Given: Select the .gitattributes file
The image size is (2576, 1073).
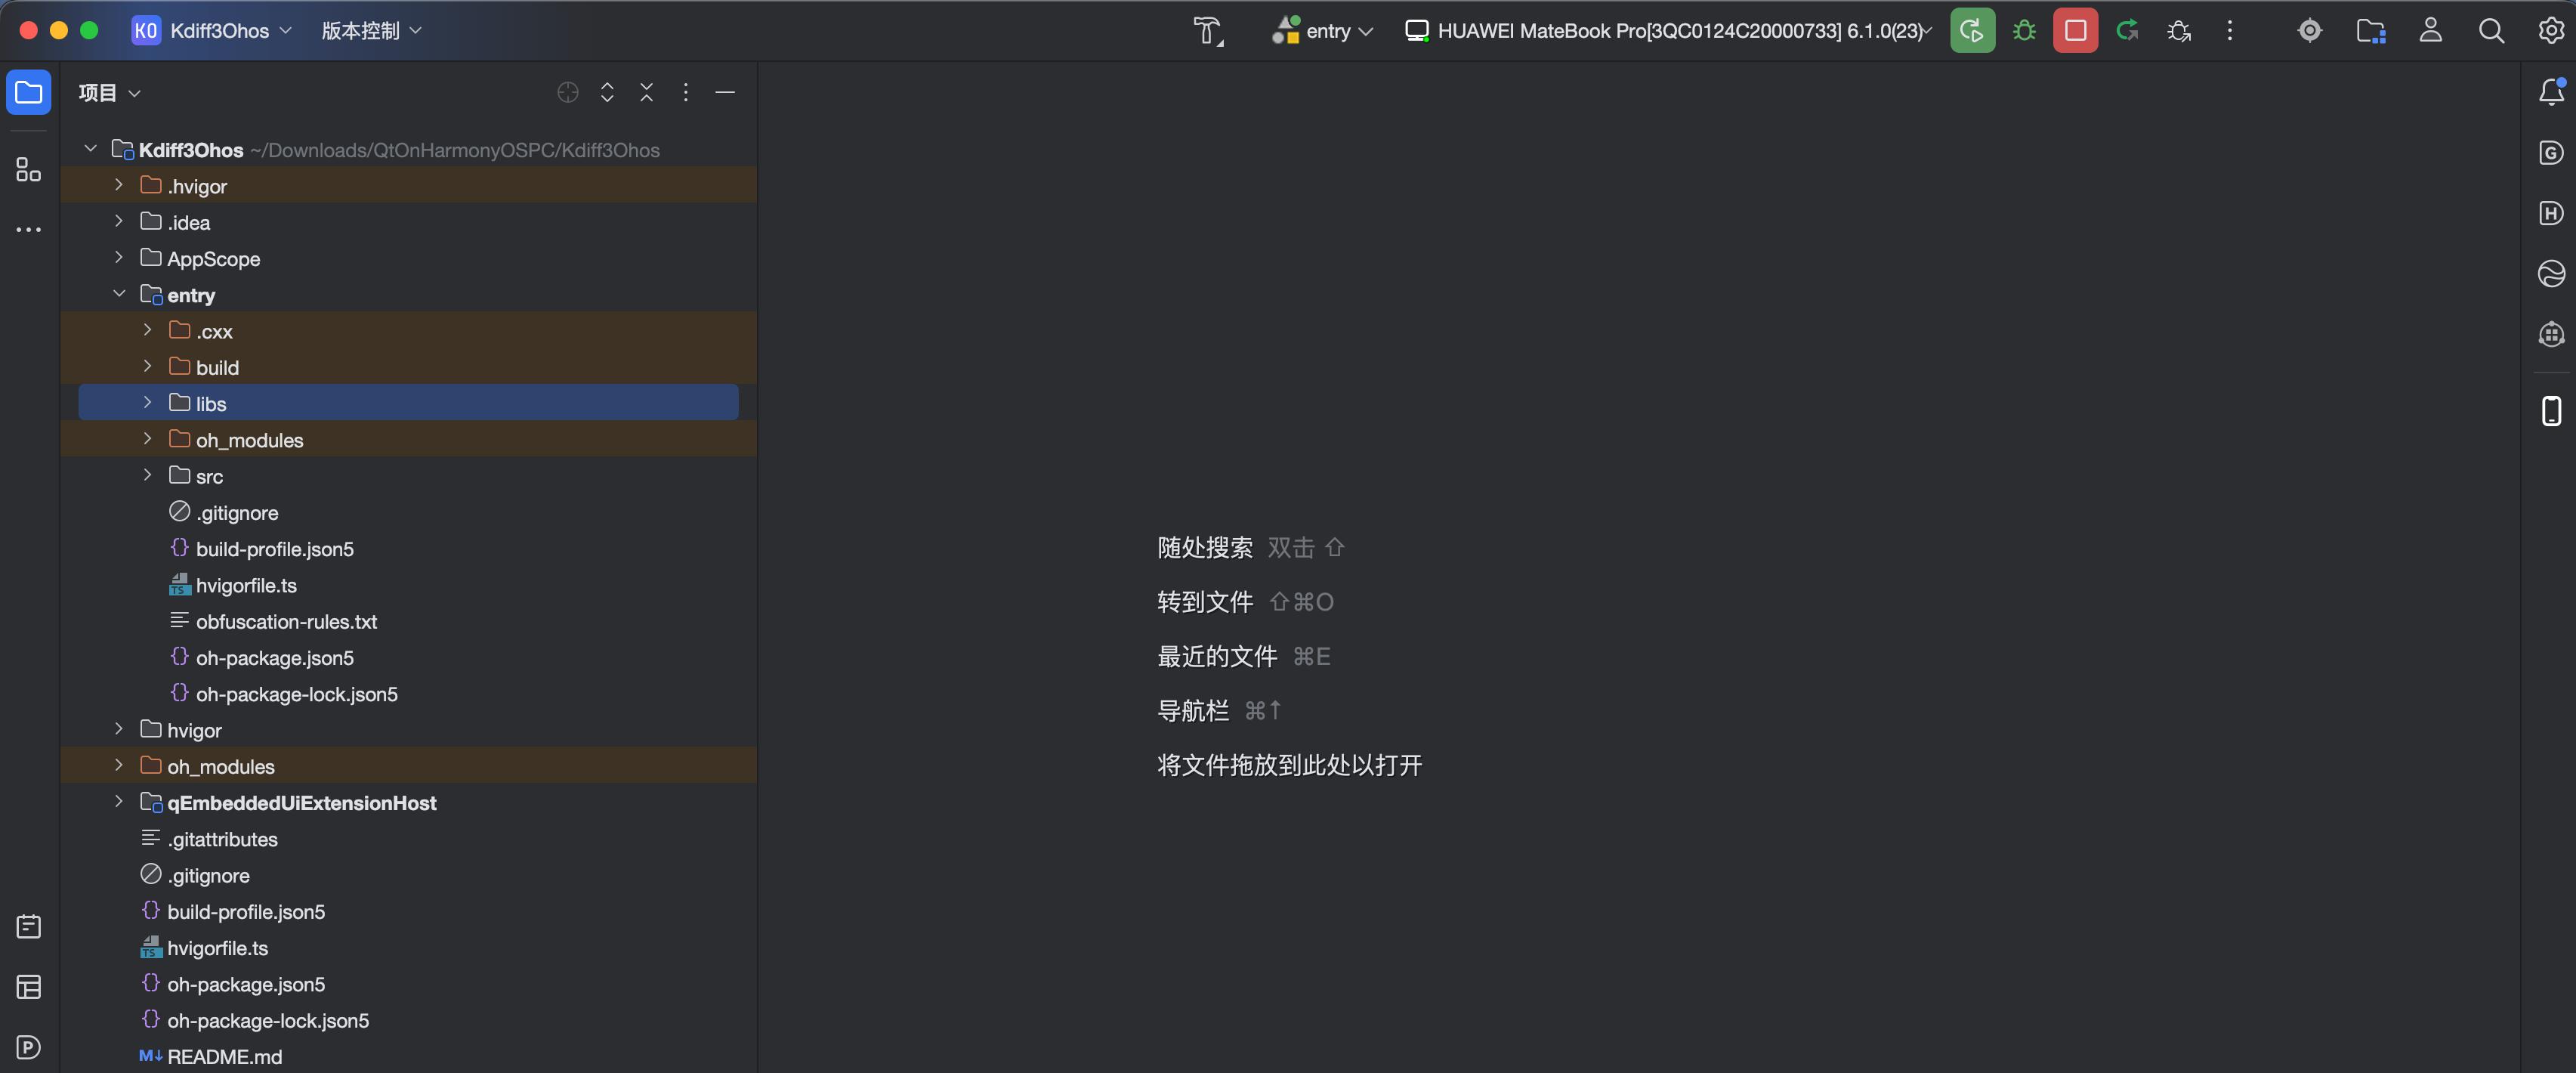Looking at the screenshot, I should tap(408, 839).
